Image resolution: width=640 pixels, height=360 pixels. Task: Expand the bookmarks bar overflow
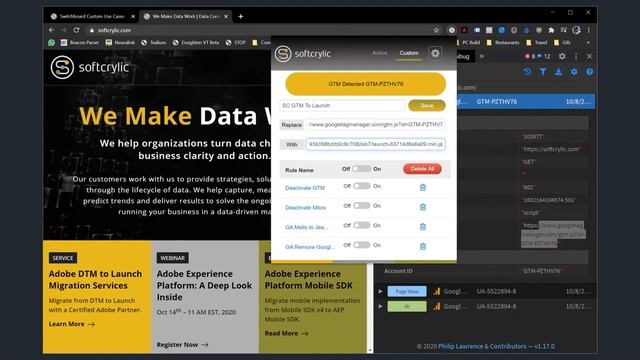(588, 42)
